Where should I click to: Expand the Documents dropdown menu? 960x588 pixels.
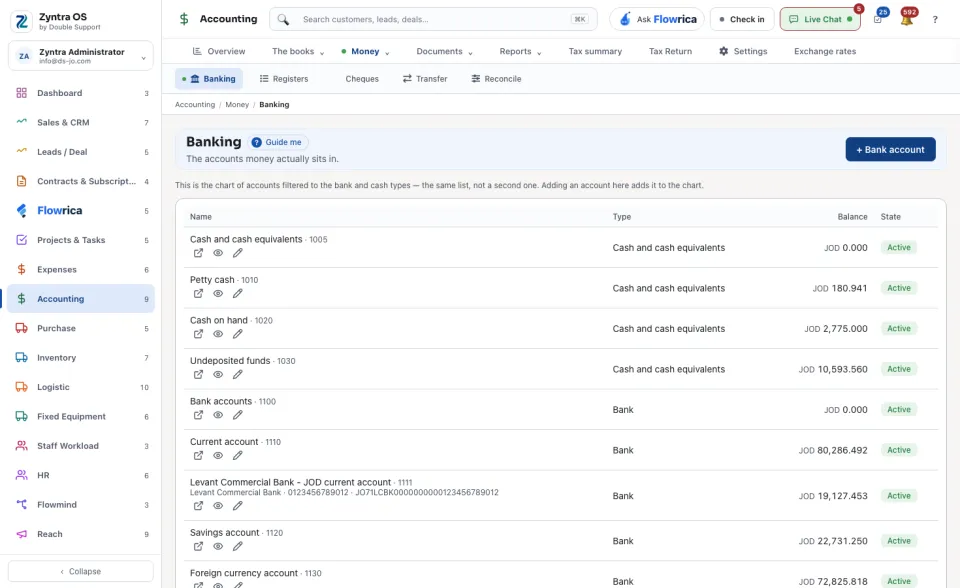point(444,51)
